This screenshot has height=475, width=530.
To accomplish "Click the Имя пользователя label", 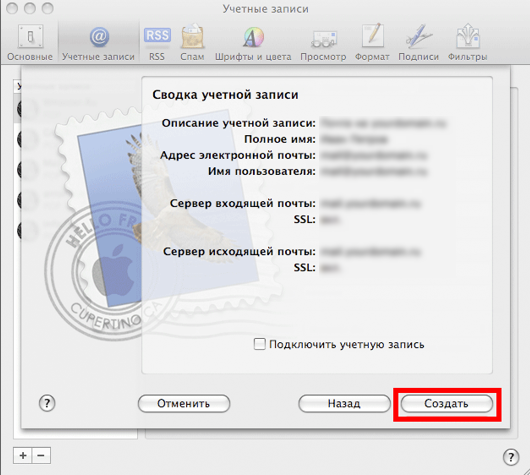I will pyautogui.click(x=262, y=171).
